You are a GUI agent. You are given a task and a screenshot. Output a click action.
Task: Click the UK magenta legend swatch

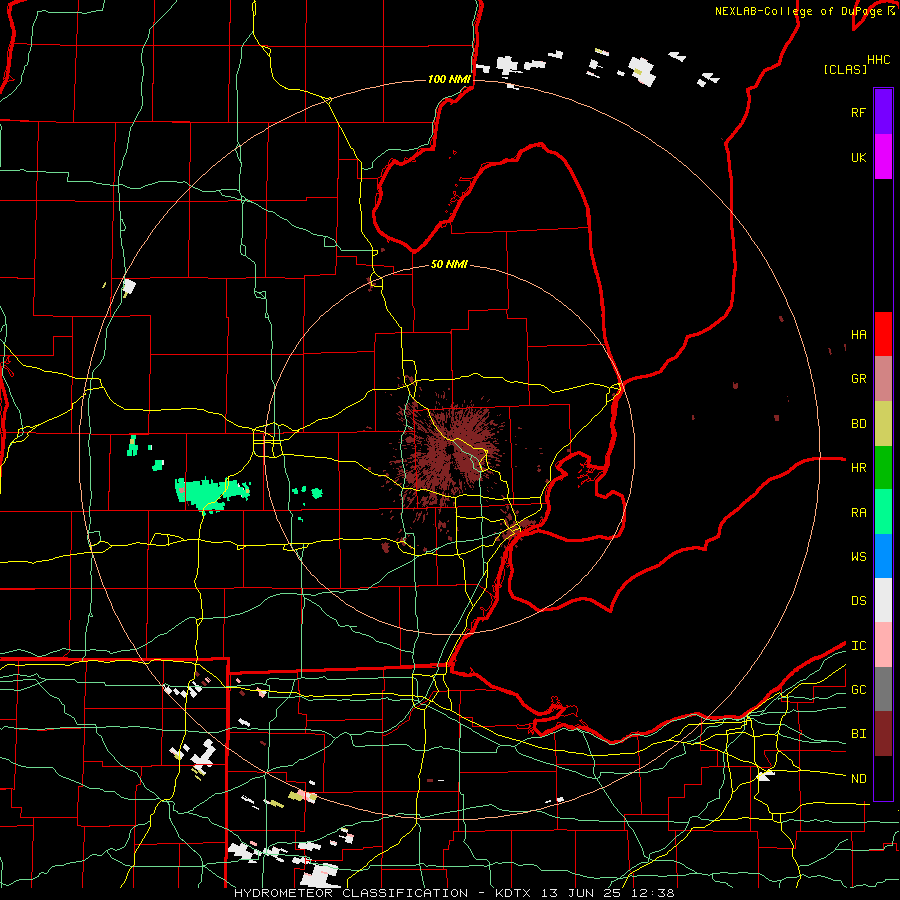883,157
